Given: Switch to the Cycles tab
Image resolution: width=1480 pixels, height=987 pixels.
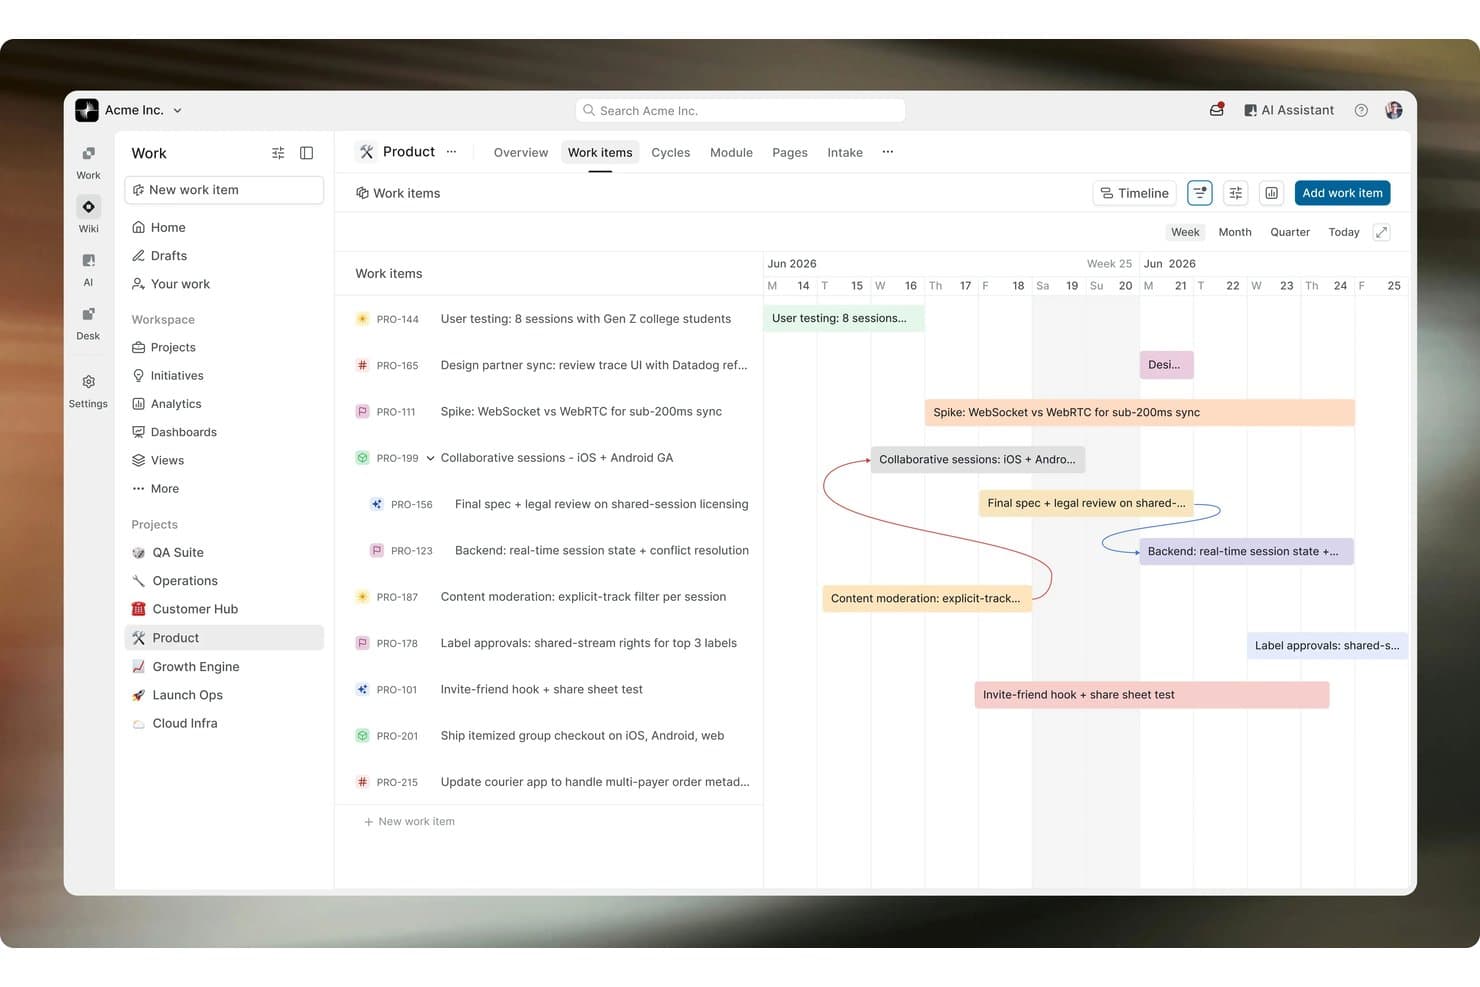Looking at the screenshot, I should click(671, 153).
